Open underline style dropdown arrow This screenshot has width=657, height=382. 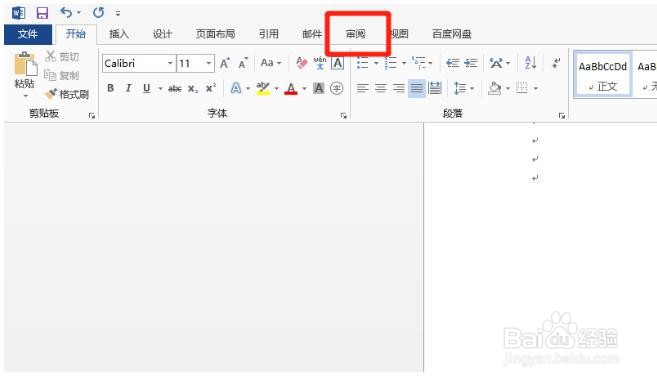tap(160, 89)
